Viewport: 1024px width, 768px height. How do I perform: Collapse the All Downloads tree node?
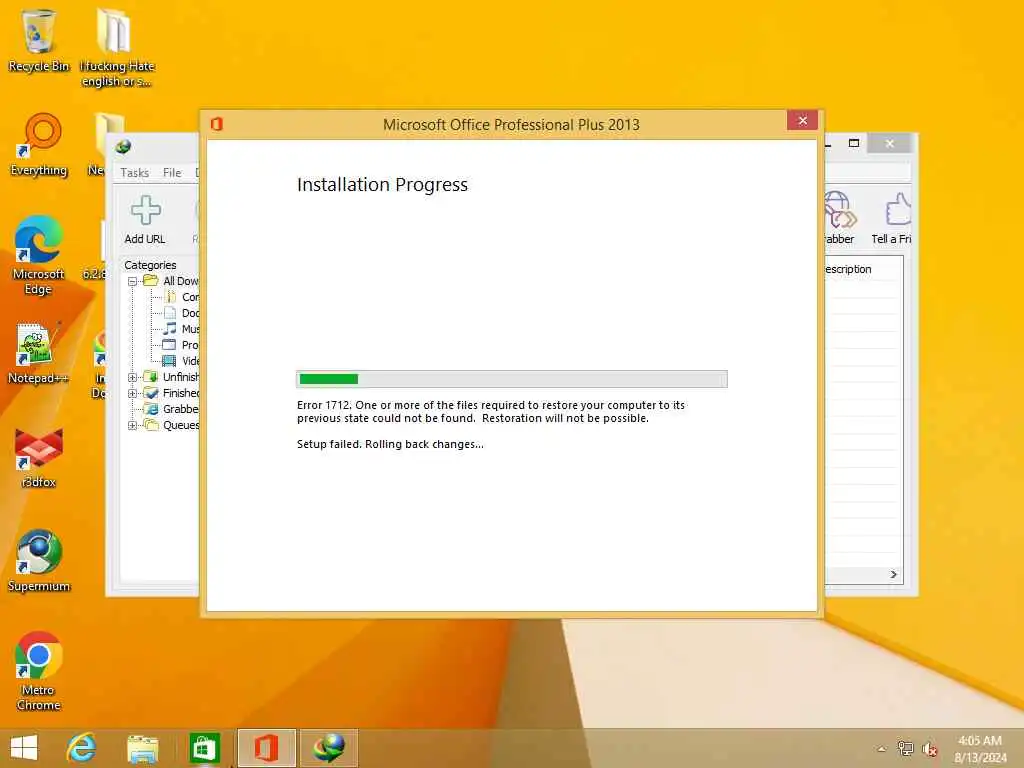click(133, 281)
